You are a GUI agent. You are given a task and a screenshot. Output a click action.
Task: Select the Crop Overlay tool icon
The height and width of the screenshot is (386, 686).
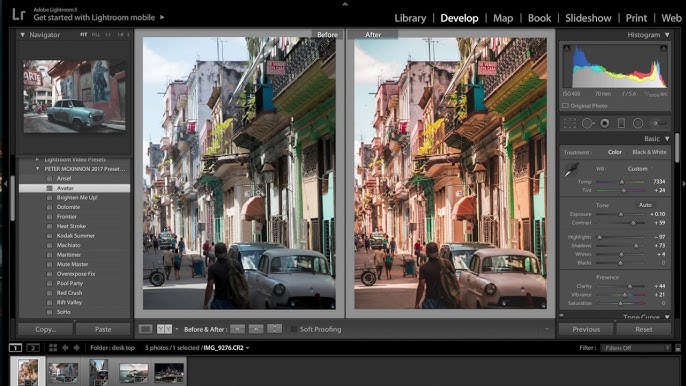click(x=570, y=123)
